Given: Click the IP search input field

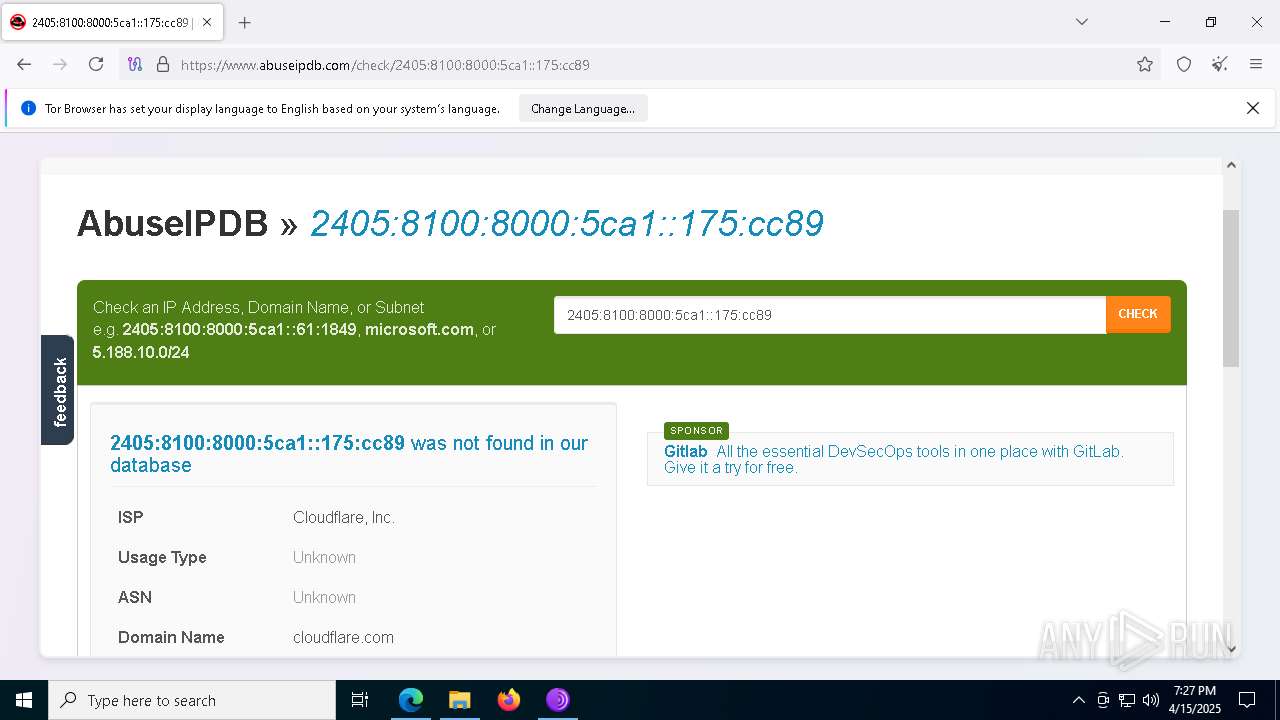Looking at the screenshot, I should click(x=830, y=315).
